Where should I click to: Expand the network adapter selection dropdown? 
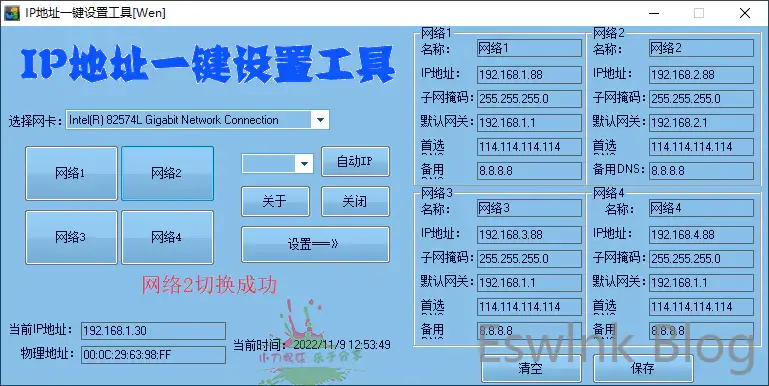320,120
